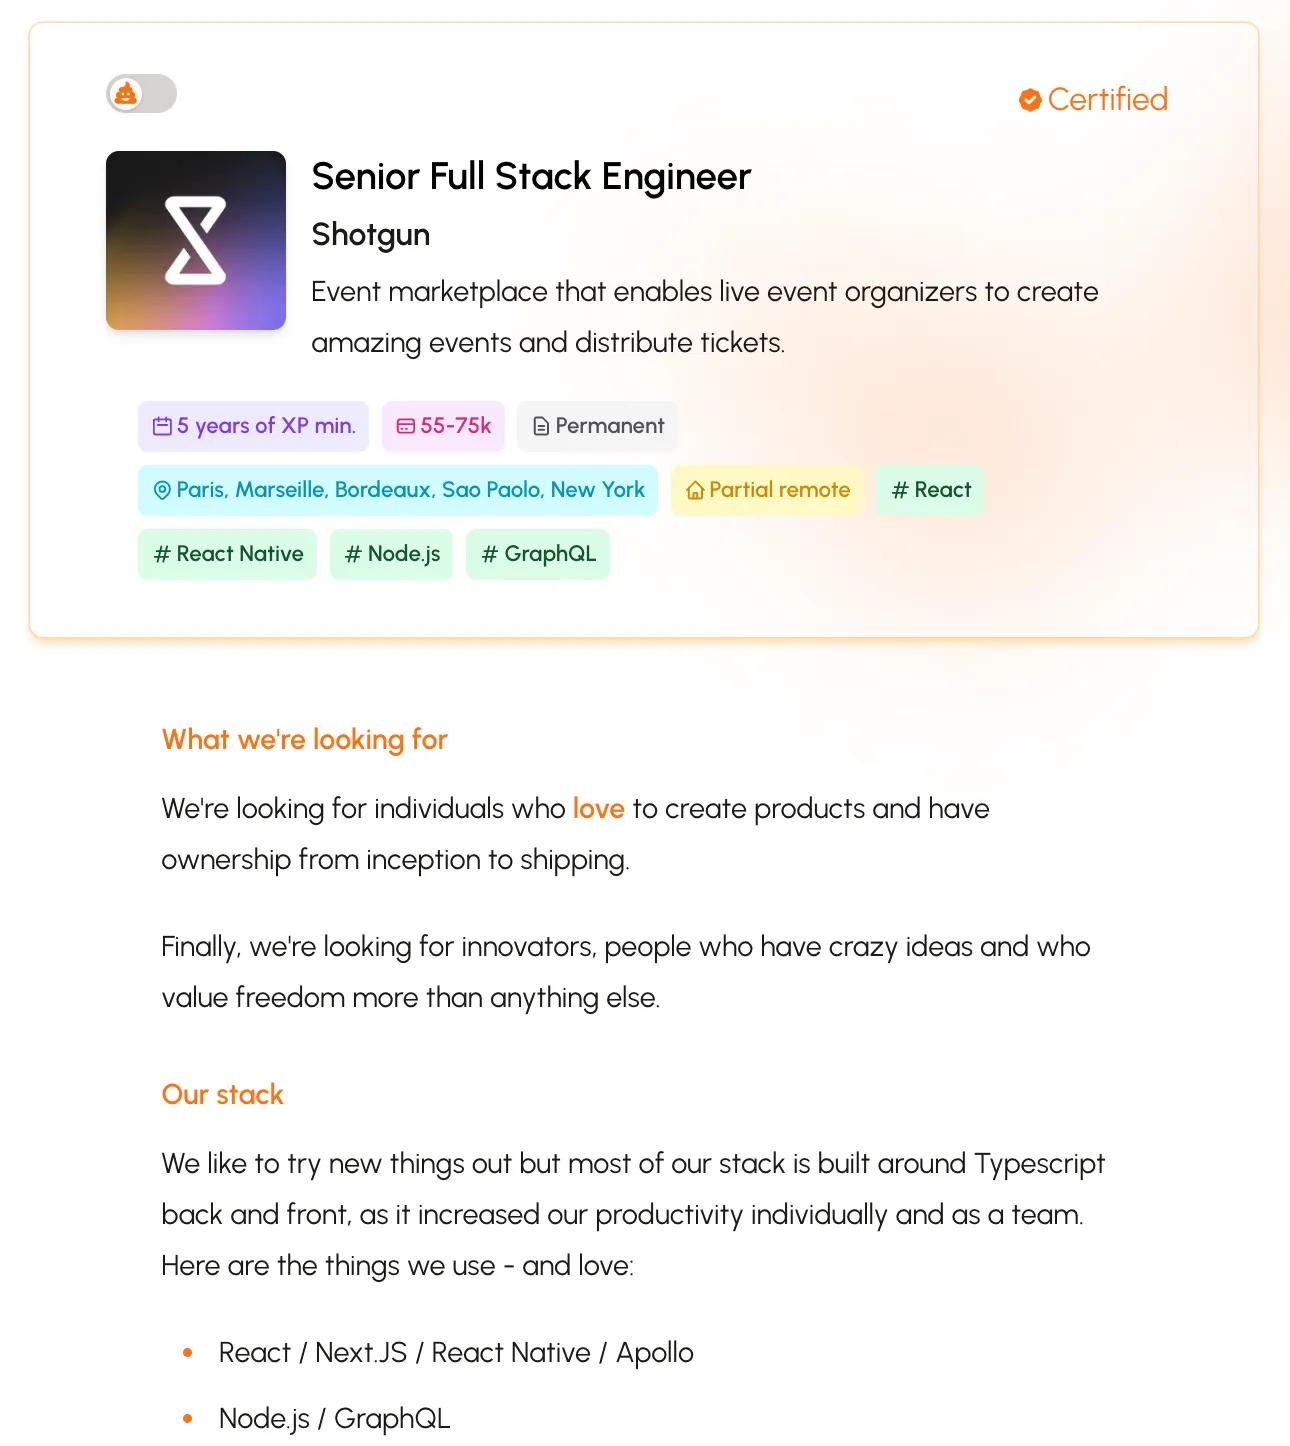Click the location pin icon beside Paris
The height and width of the screenshot is (1446, 1290).
(162, 490)
